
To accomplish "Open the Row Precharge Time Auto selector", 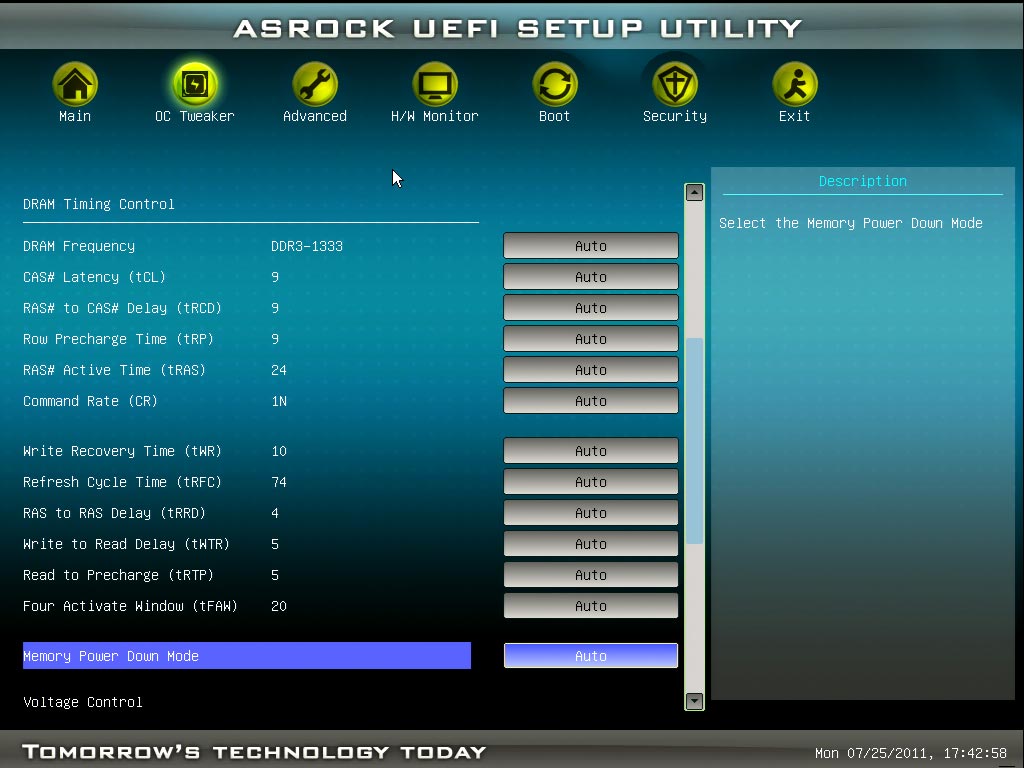I will tap(591, 339).
